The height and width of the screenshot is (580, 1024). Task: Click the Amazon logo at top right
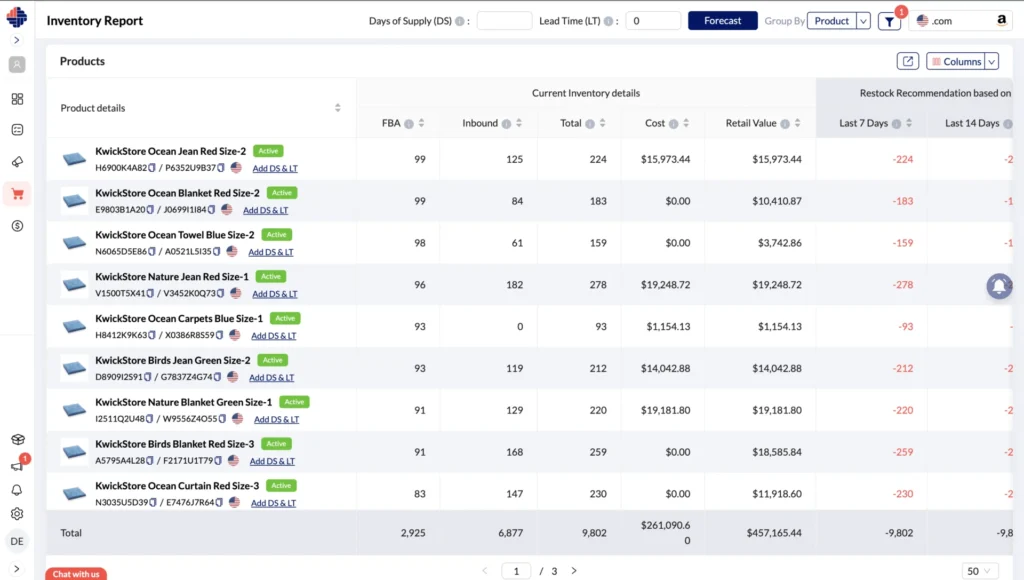coord(1000,20)
